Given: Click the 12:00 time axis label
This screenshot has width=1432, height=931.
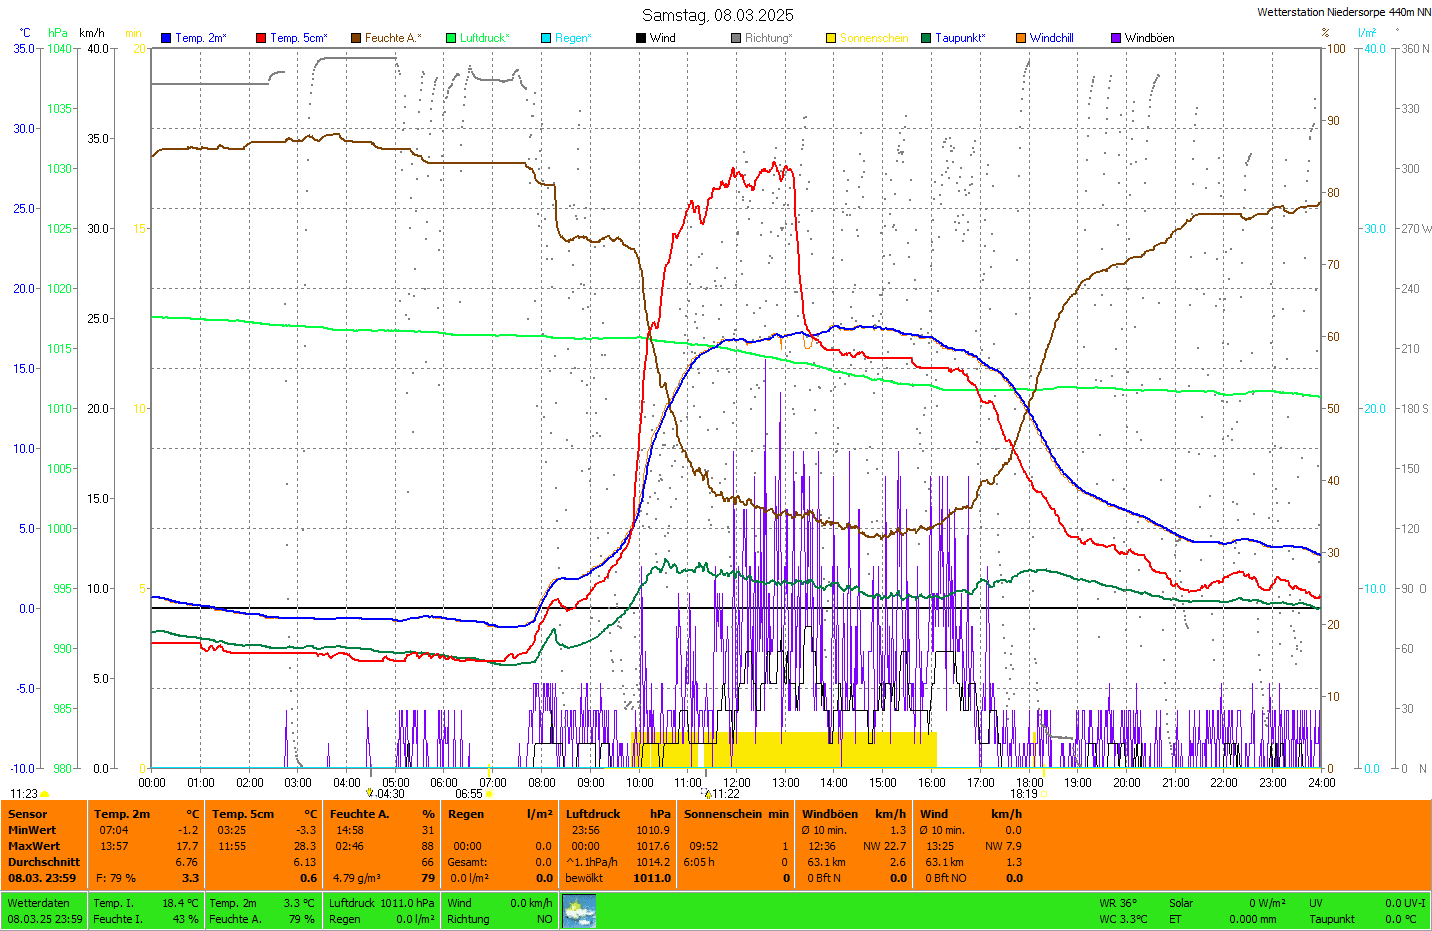Looking at the screenshot, I should pyautogui.click(x=737, y=783).
